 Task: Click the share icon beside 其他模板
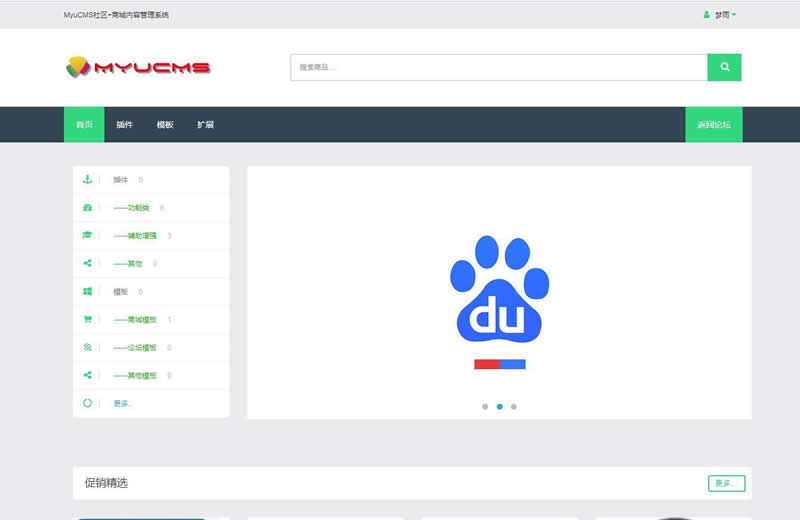tap(87, 375)
